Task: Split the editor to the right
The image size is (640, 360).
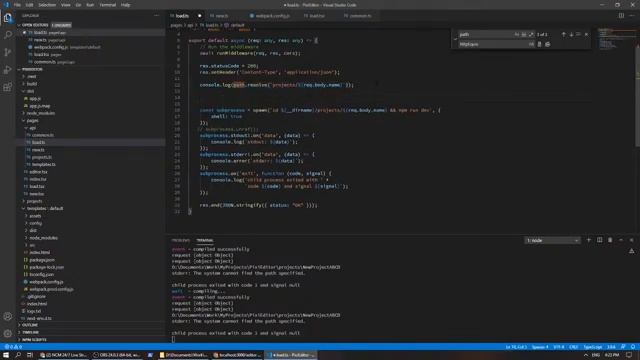Action: point(621,16)
